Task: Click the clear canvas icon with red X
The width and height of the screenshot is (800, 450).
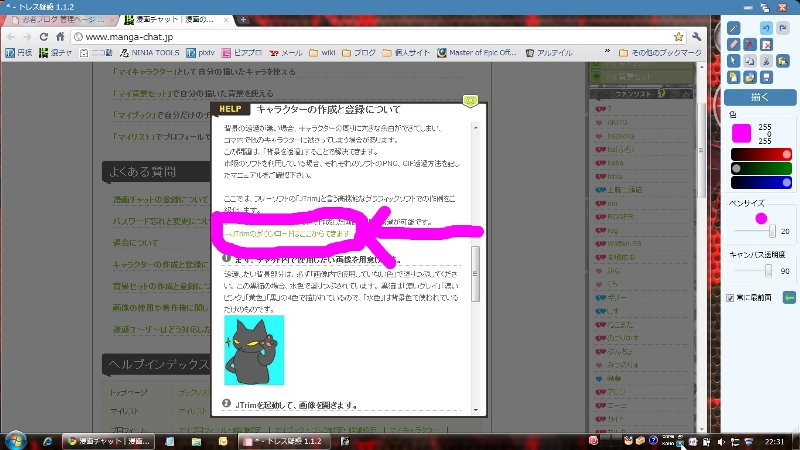Action: [x=766, y=44]
